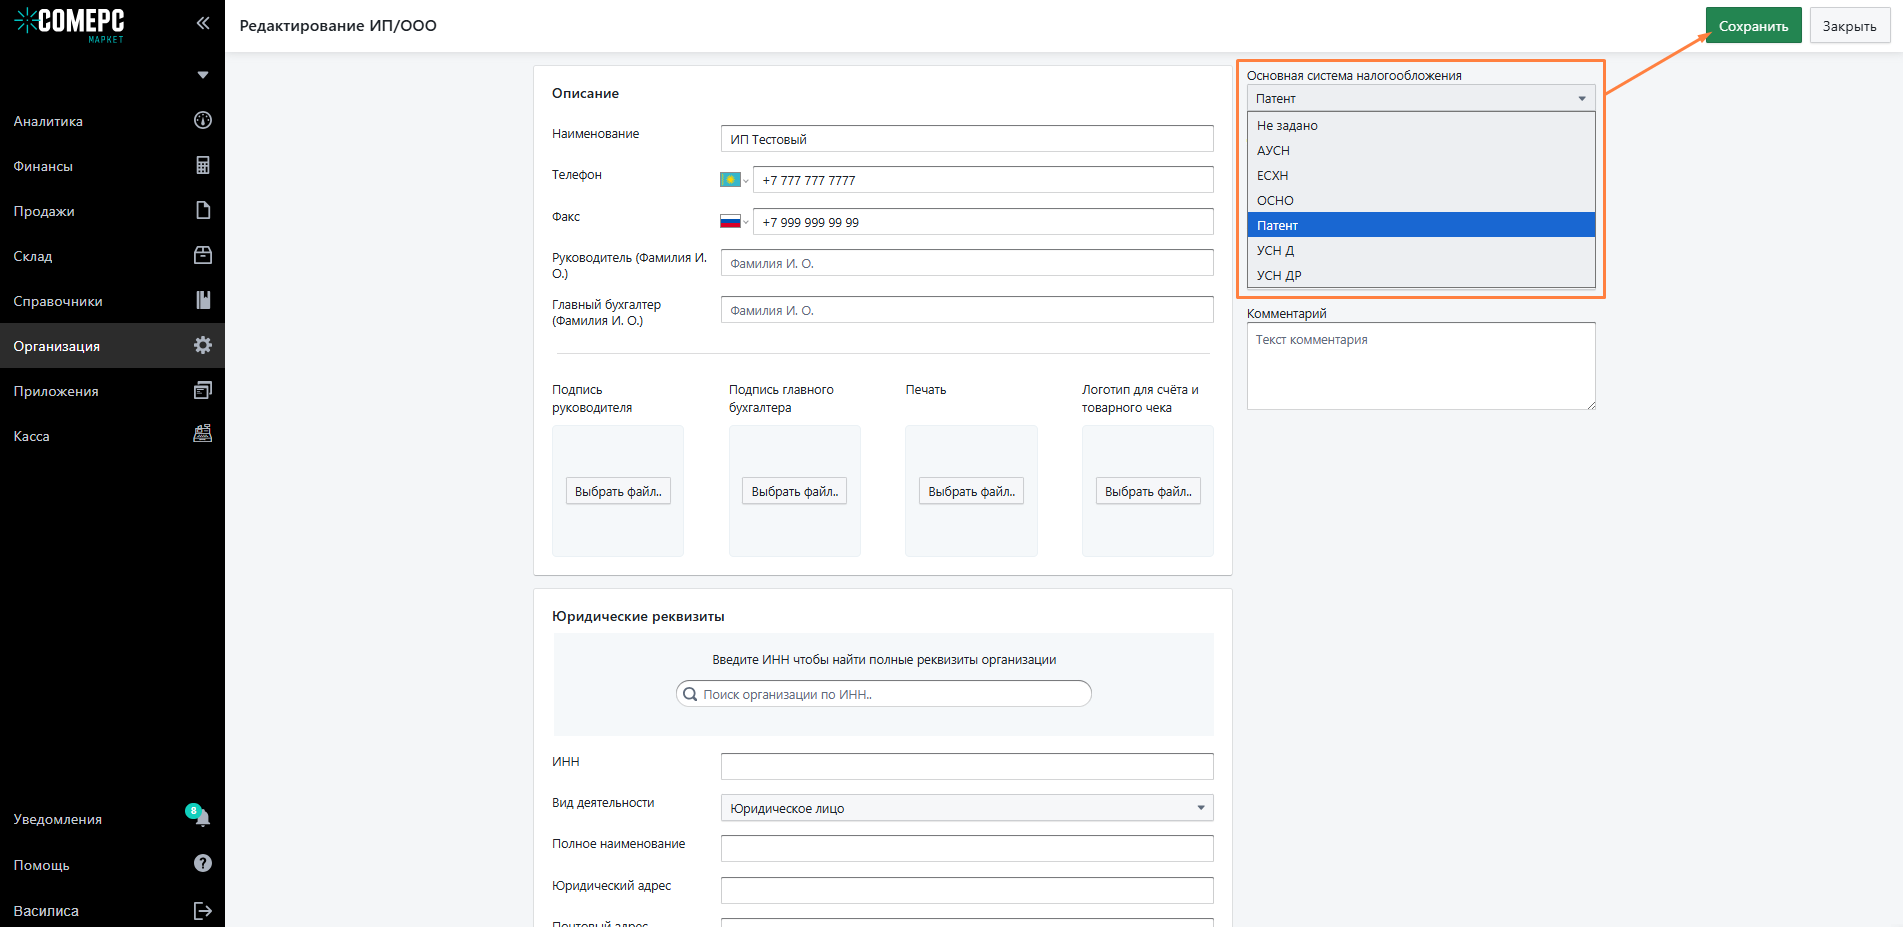This screenshot has height=927, width=1903.
Task: Expand Вид деятельности dropdown
Action: tap(966, 808)
